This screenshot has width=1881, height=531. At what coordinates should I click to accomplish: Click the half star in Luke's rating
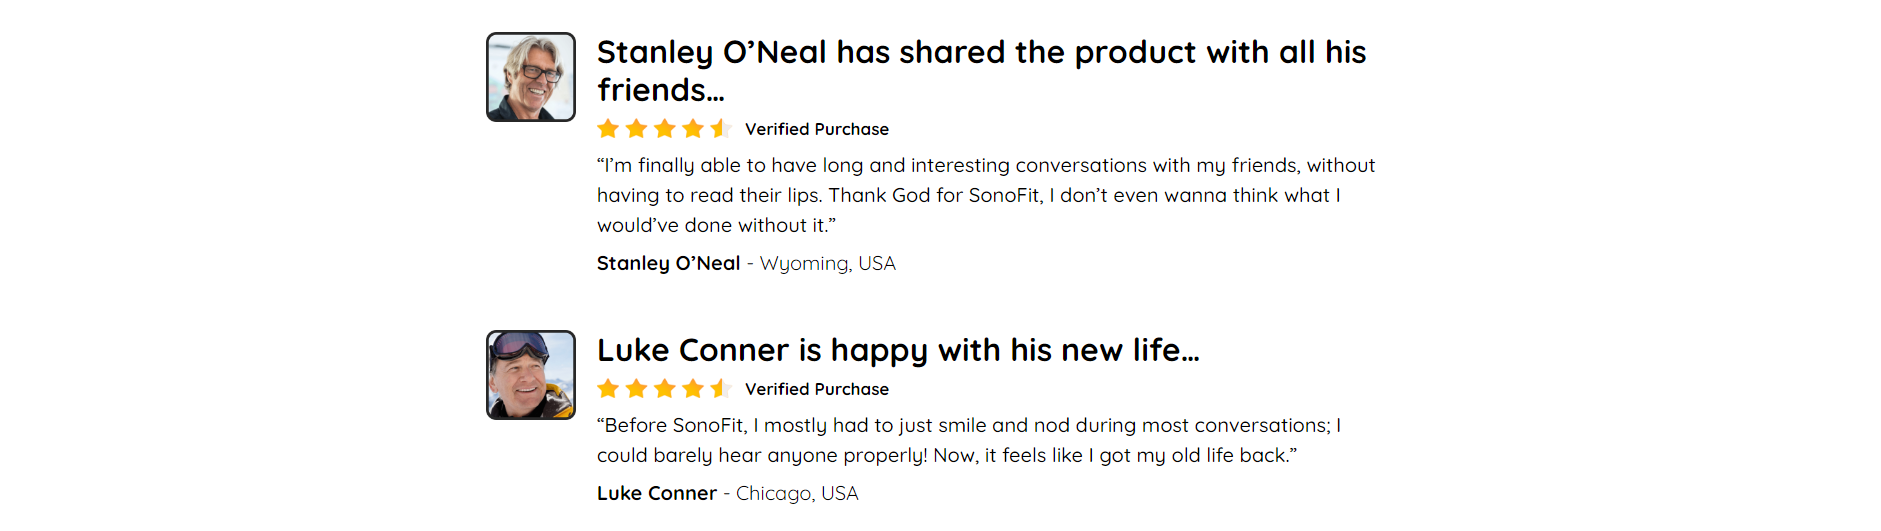(x=720, y=388)
